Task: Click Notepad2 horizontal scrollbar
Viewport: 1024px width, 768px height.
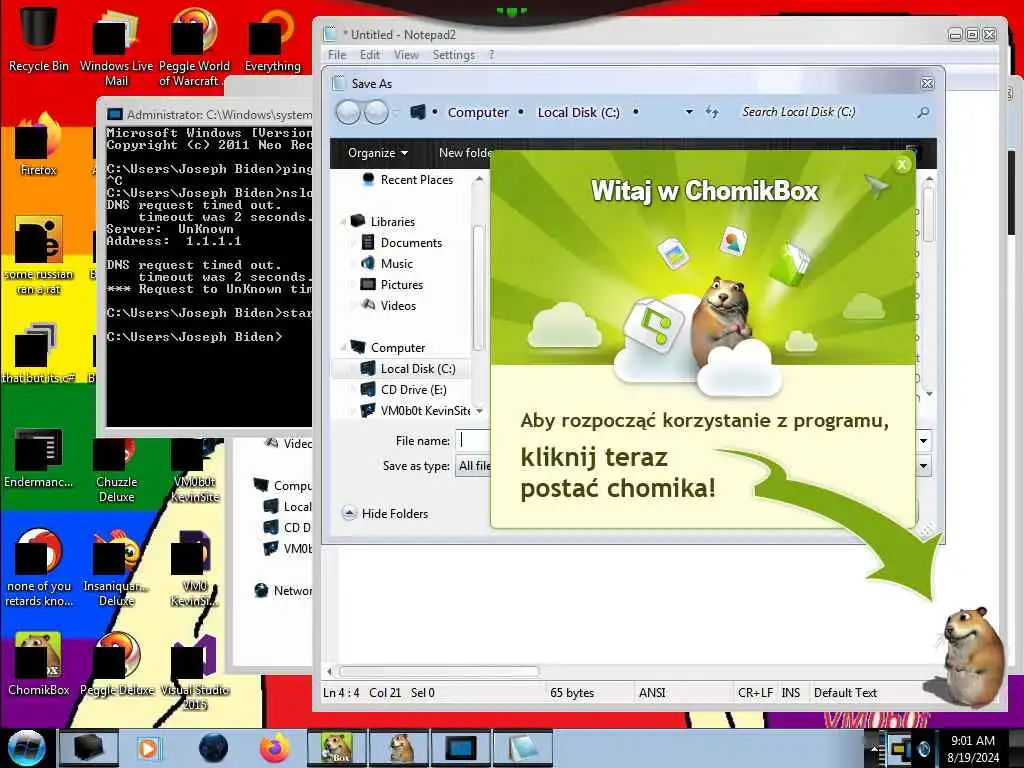Action: click(439, 671)
